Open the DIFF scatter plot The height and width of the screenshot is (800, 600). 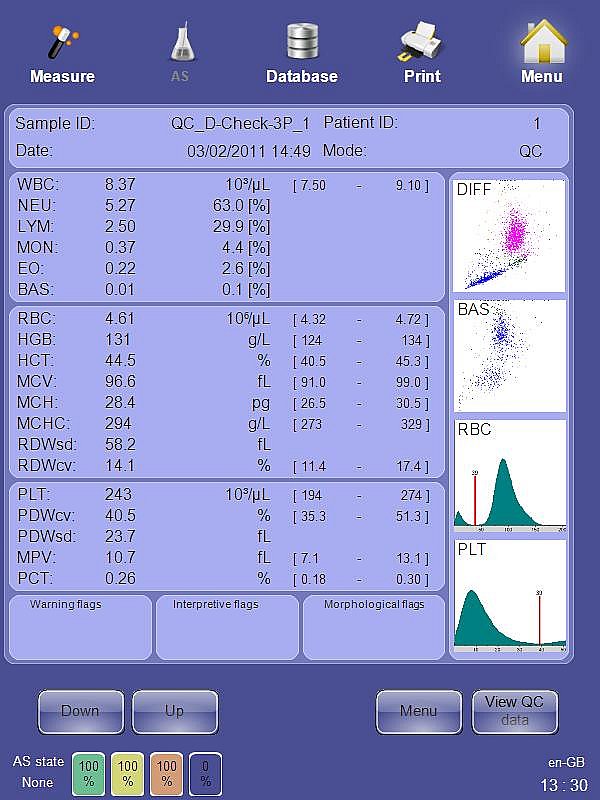510,236
